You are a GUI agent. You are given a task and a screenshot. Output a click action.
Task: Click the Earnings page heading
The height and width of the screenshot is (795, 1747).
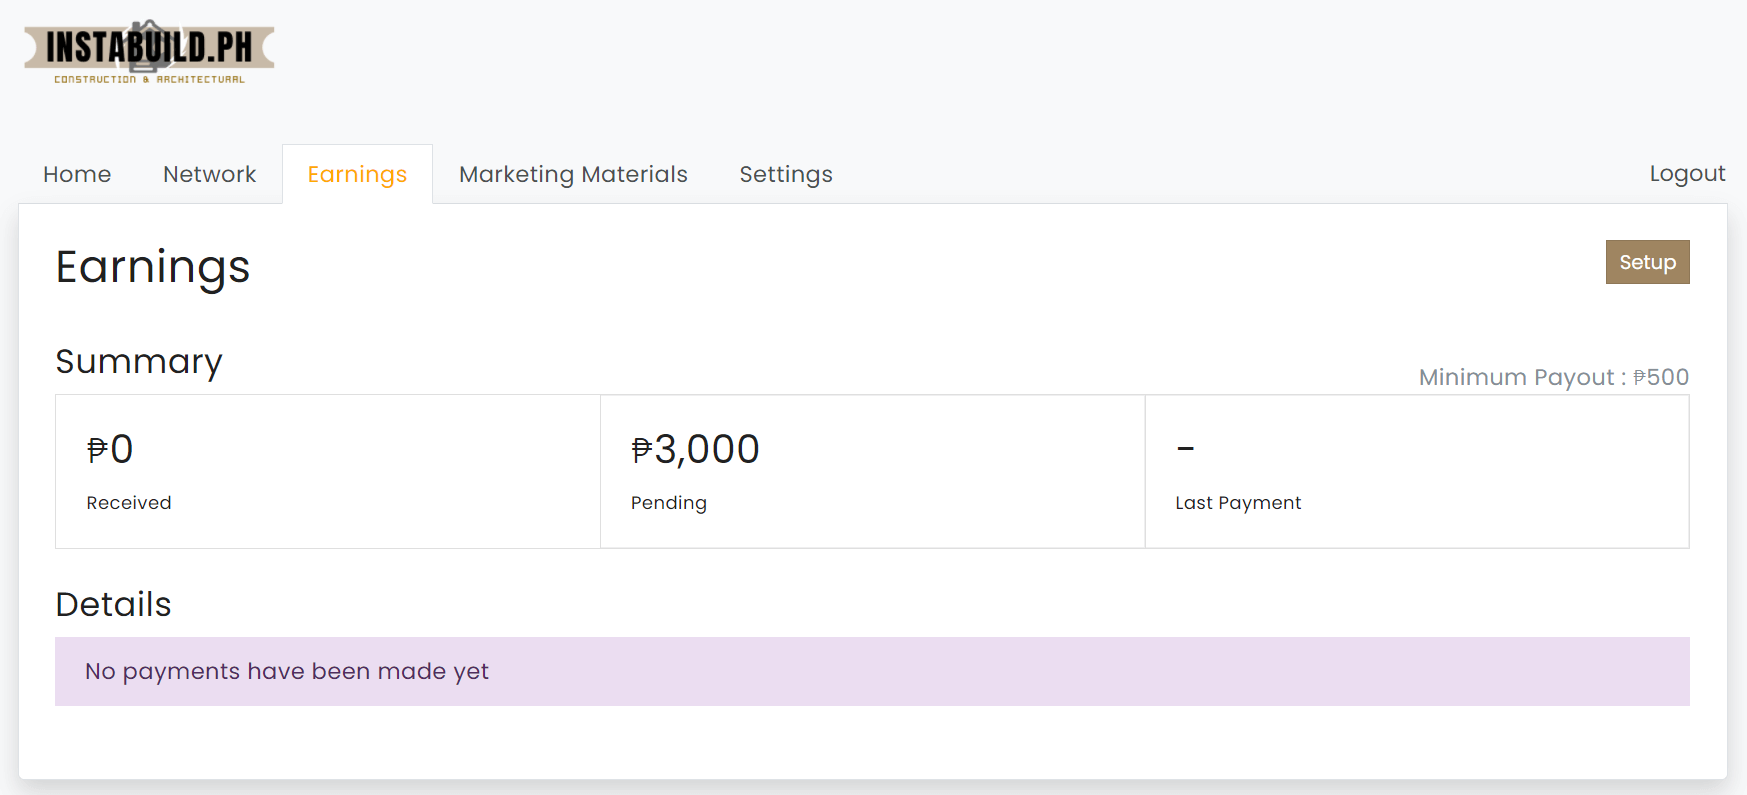(x=153, y=268)
